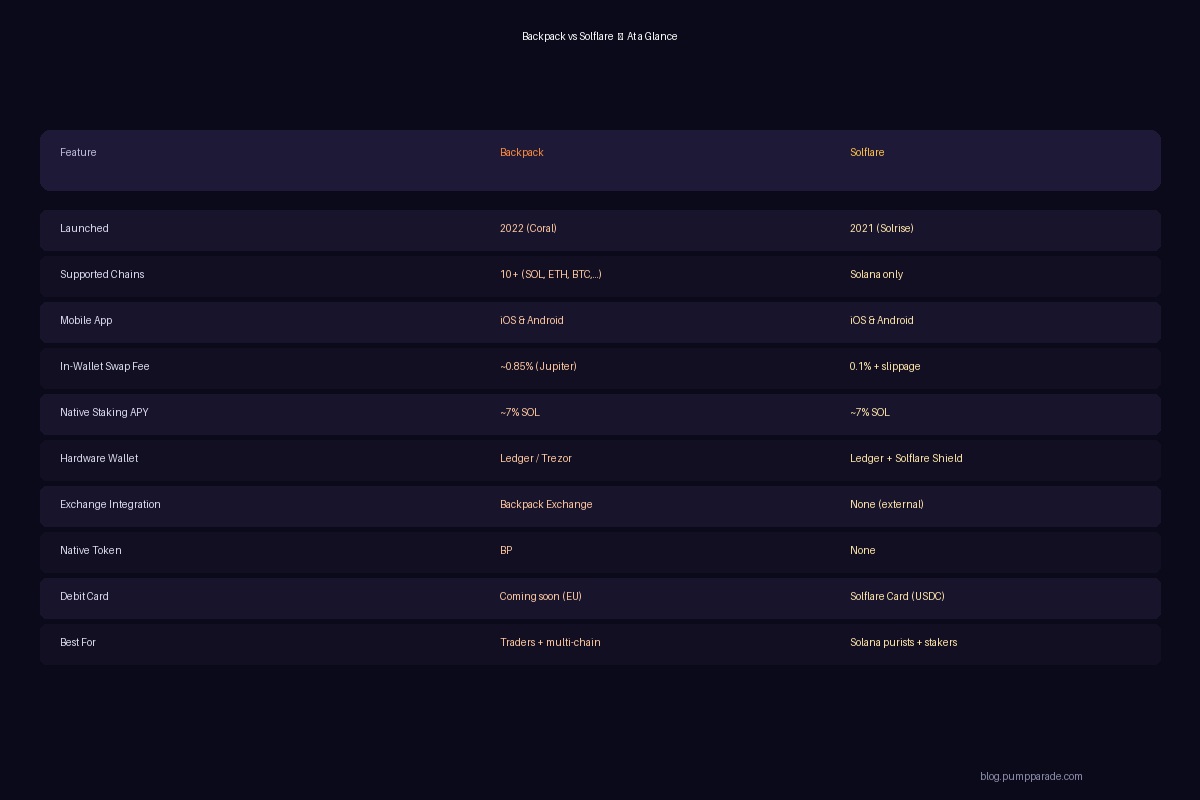The width and height of the screenshot is (1200, 800).
Task: Click the "Solflare Card (USDC)" cell
Action: tap(897, 596)
